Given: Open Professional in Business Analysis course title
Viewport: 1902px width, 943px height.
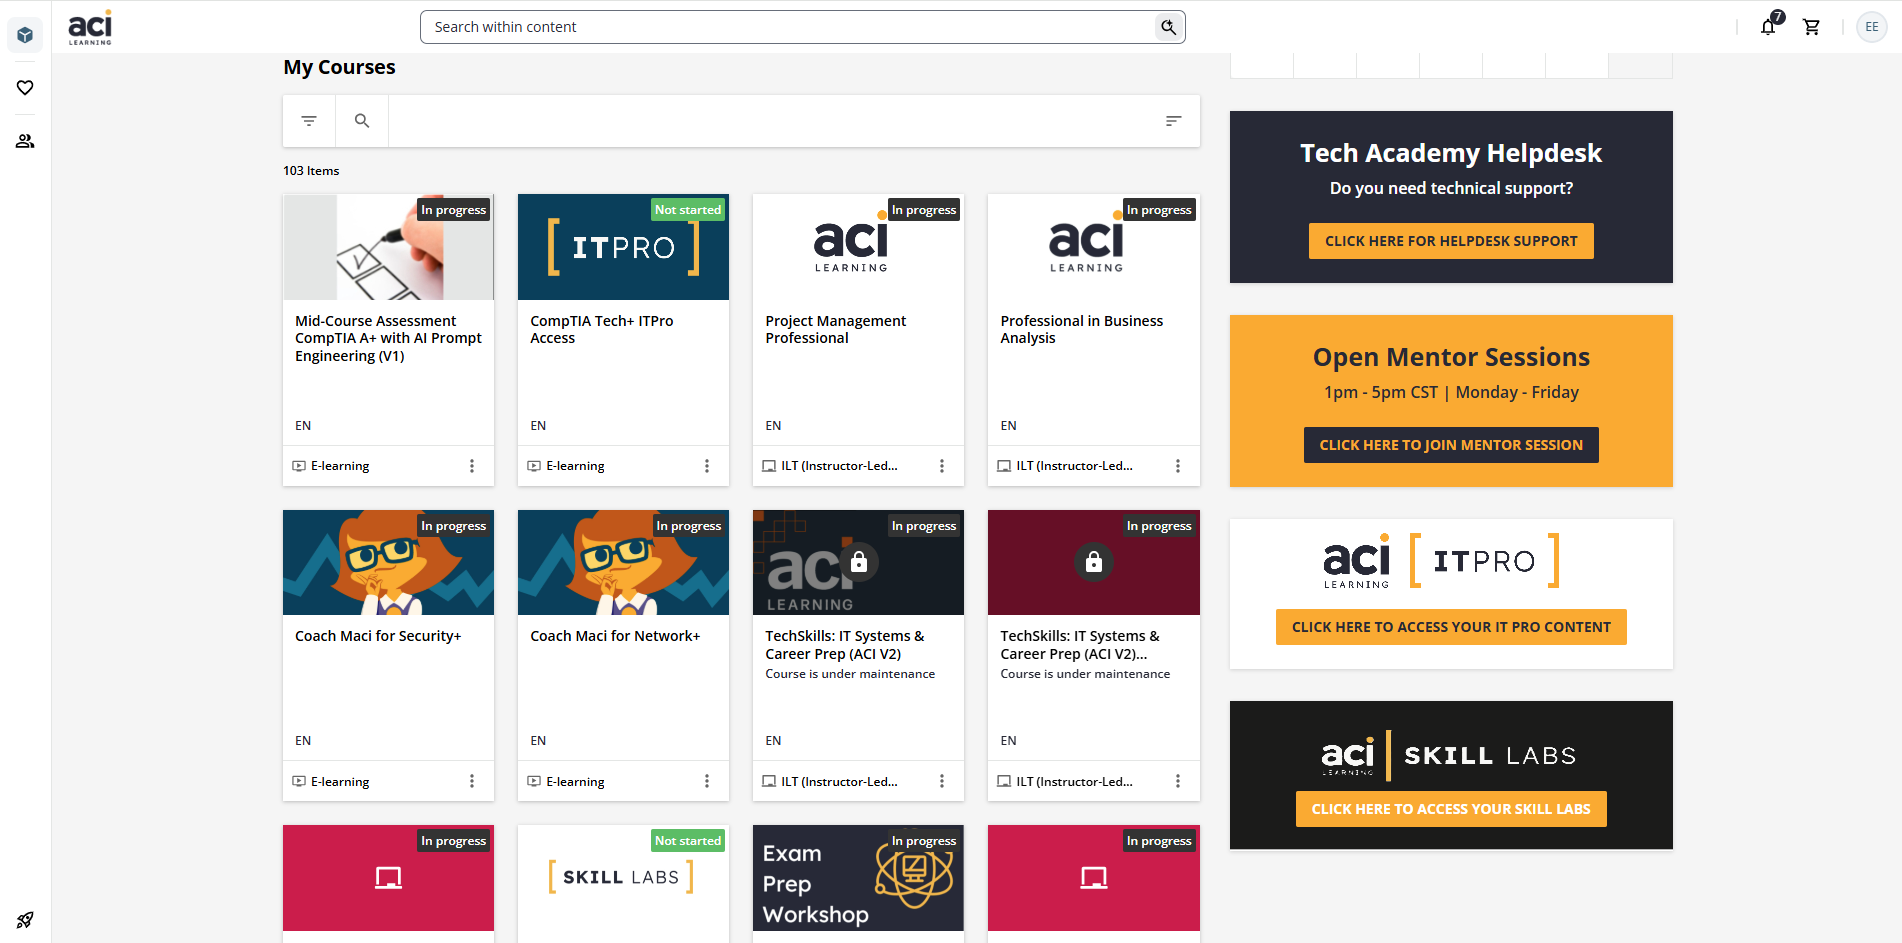Looking at the screenshot, I should [1082, 330].
